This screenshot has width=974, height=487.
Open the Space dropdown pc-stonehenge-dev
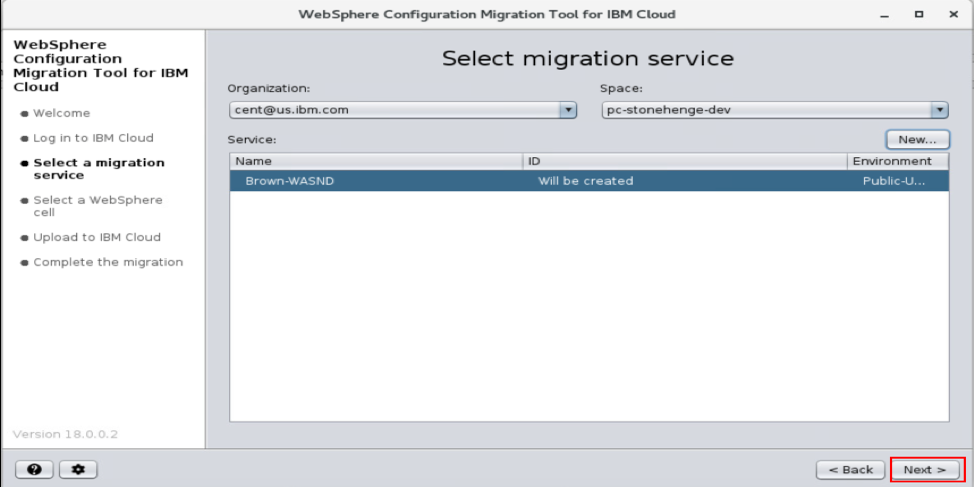(939, 110)
